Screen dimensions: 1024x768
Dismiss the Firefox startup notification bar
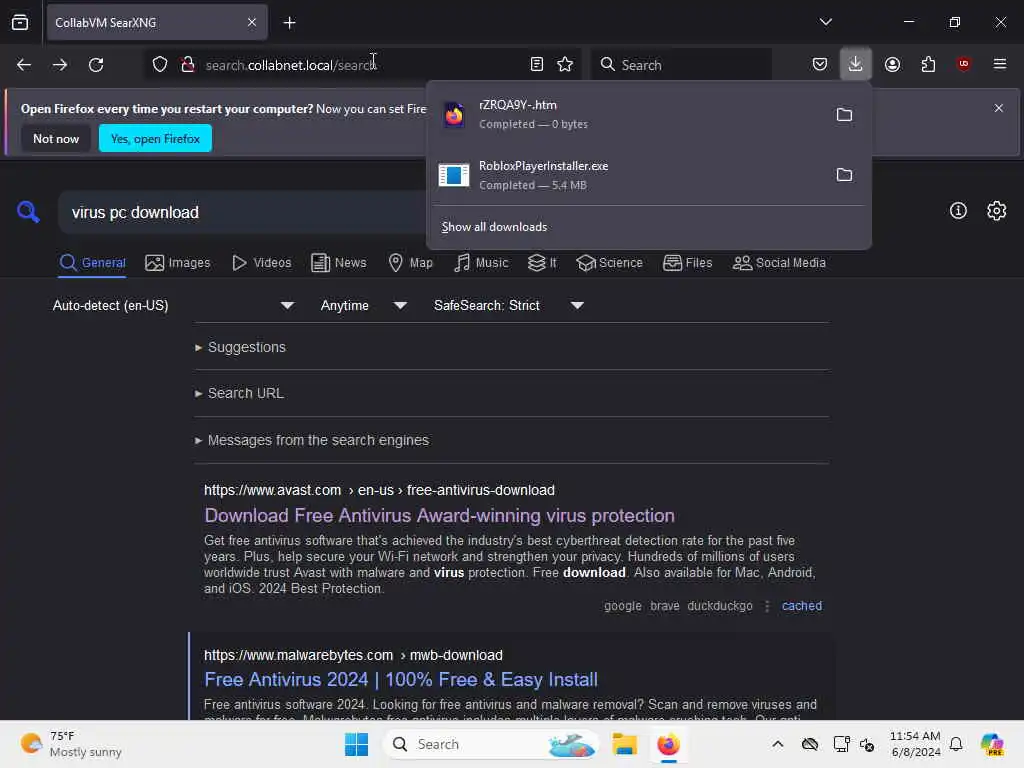(999, 108)
